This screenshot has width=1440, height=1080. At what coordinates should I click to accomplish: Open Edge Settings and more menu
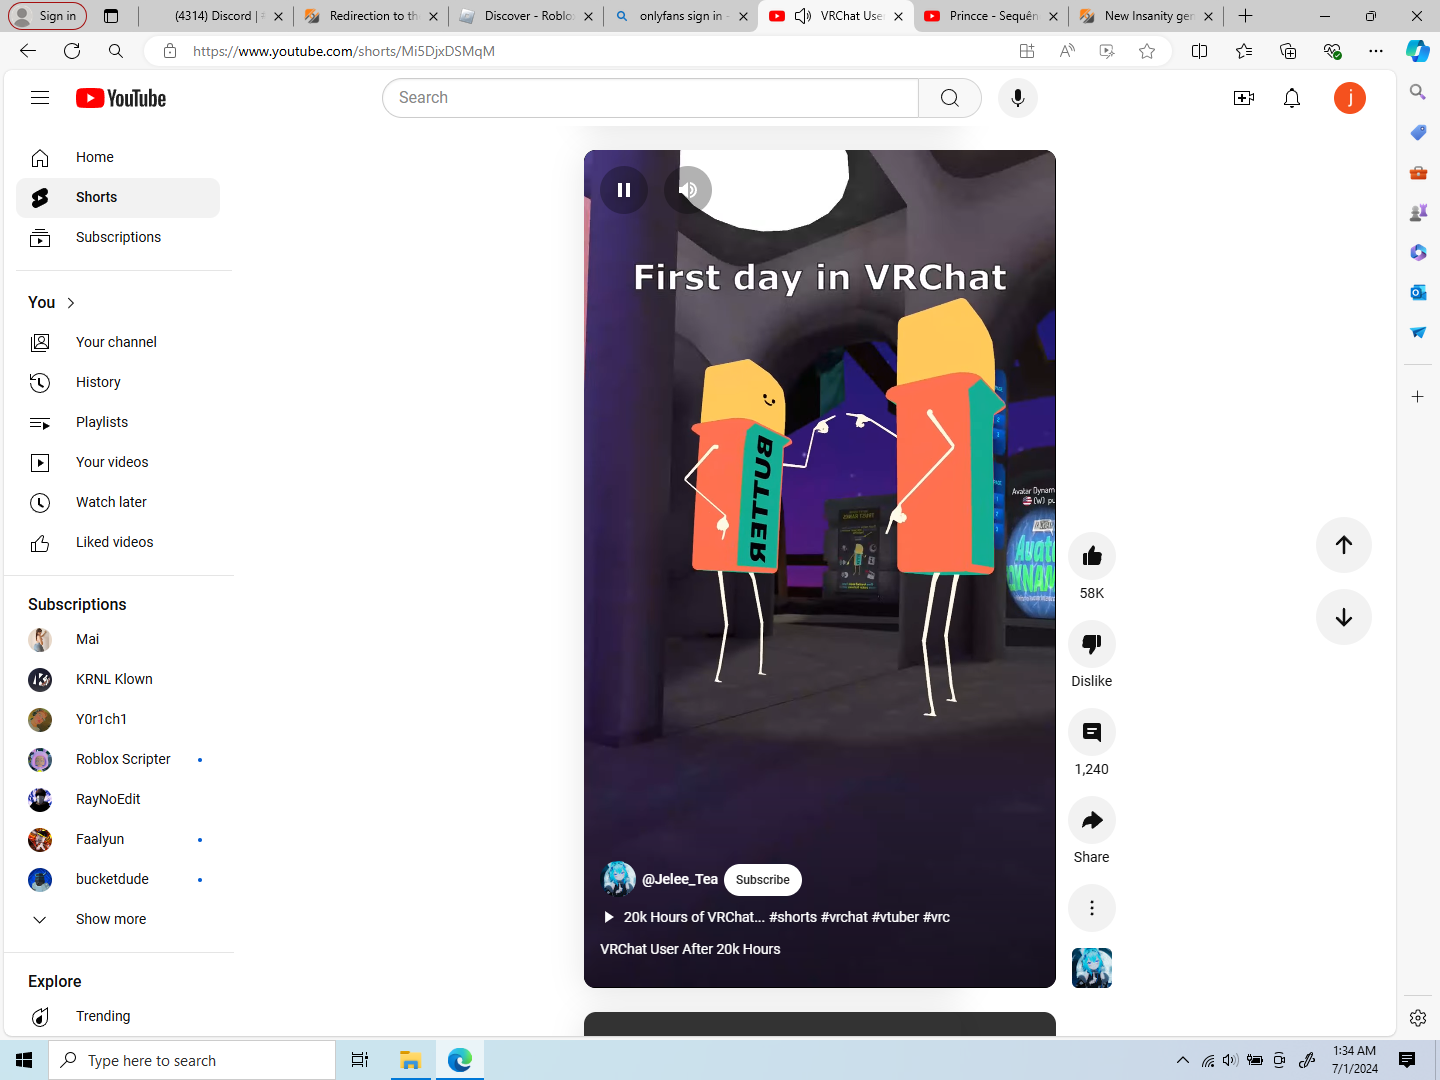(x=1376, y=51)
